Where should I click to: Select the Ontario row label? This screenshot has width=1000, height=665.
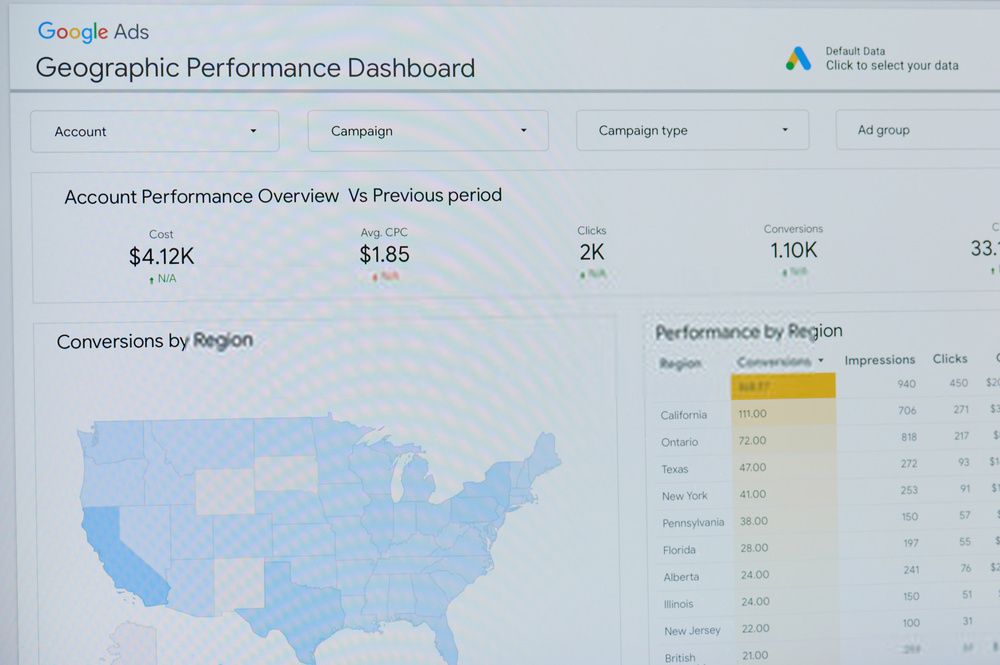point(679,442)
